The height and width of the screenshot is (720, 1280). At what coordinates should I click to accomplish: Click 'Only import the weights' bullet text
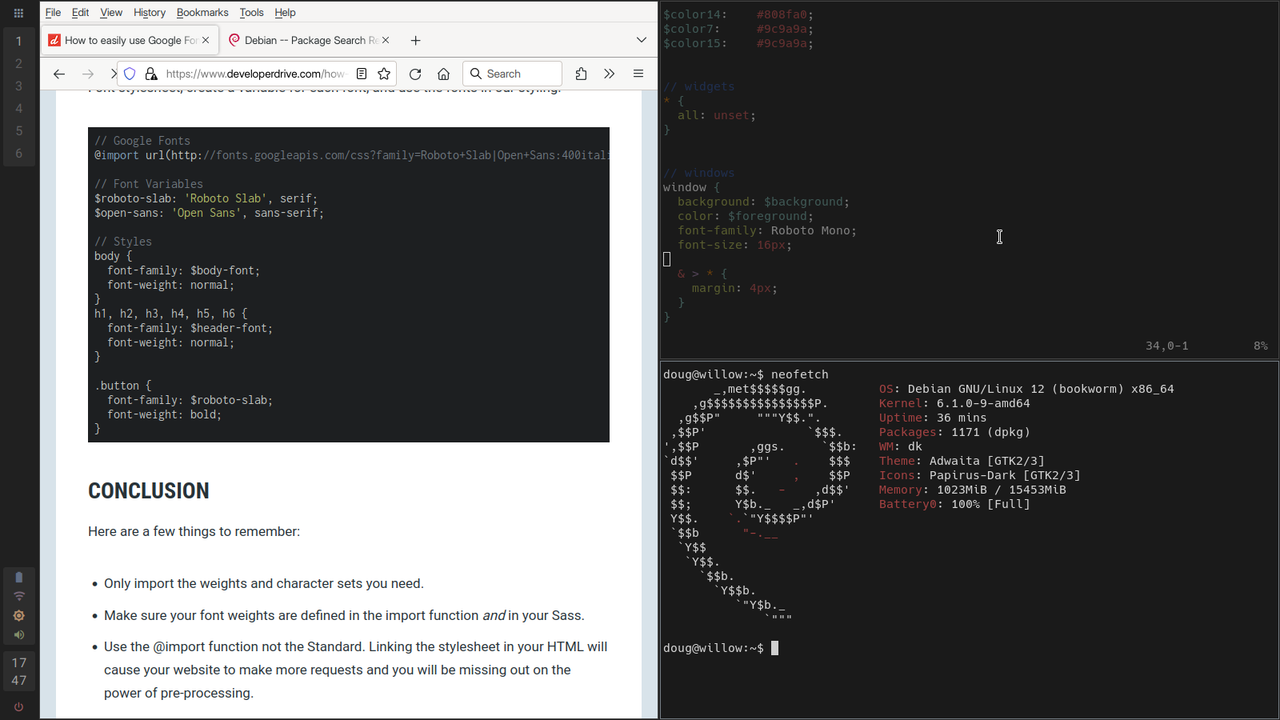coord(264,584)
